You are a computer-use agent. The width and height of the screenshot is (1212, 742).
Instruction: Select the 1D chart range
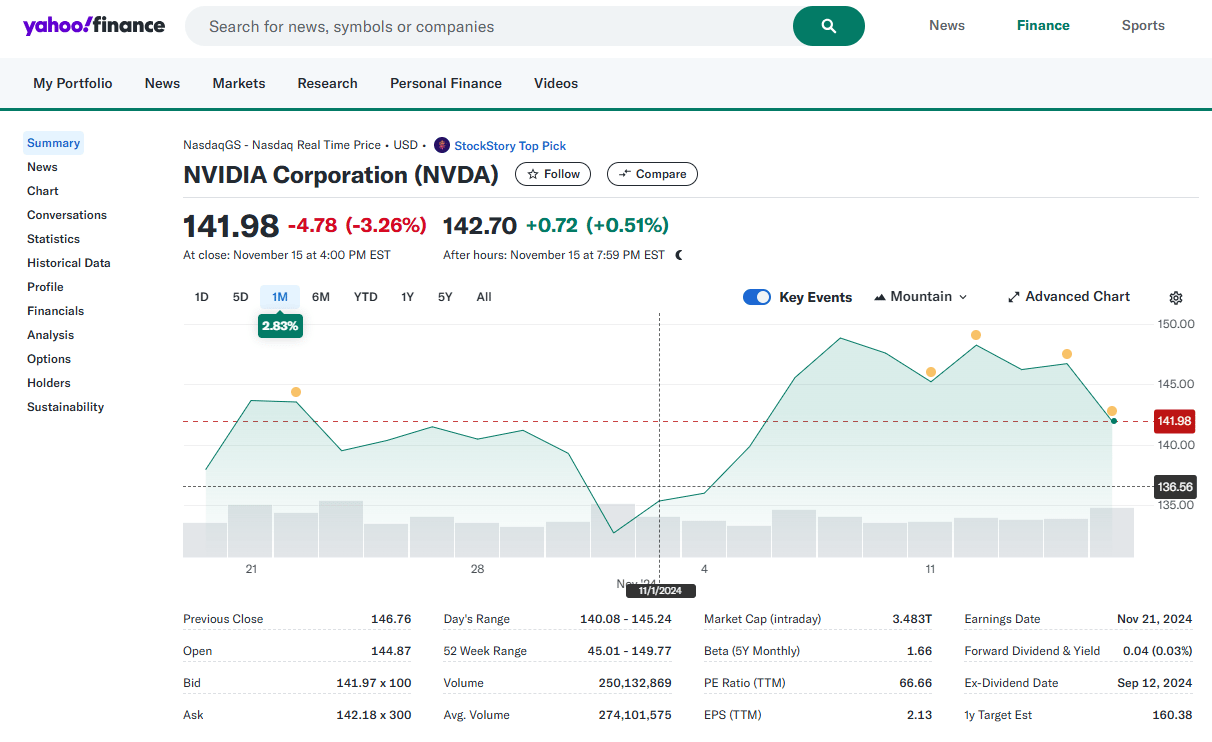point(202,297)
